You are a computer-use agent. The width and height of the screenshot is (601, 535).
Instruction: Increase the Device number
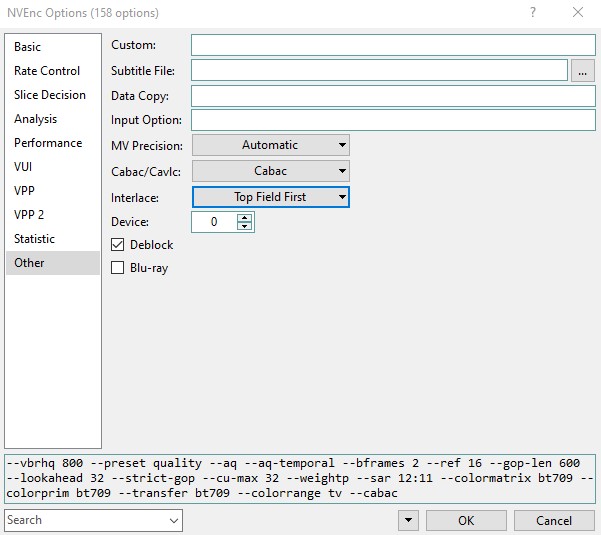pyautogui.click(x=244, y=218)
